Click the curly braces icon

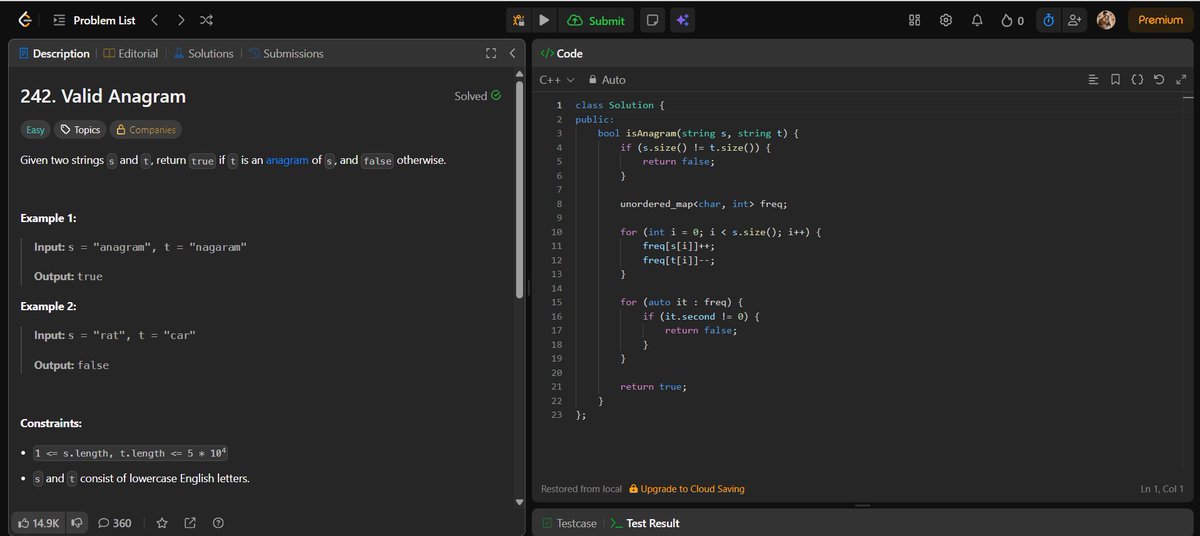coord(1137,79)
